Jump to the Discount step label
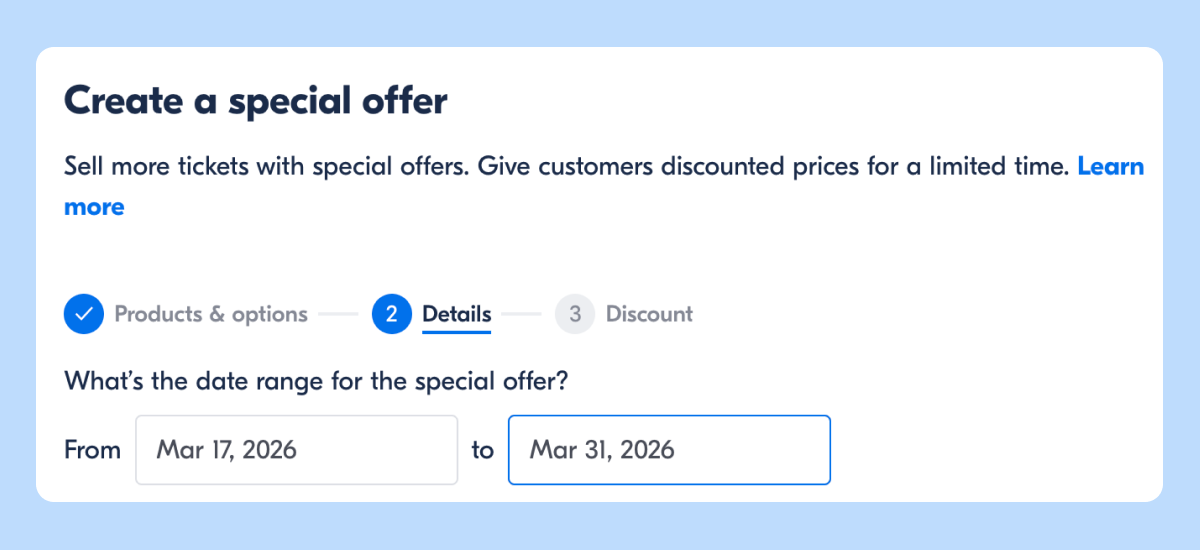Image resolution: width=1200 pixels, height=550 pixels. (x=649, y=314)
